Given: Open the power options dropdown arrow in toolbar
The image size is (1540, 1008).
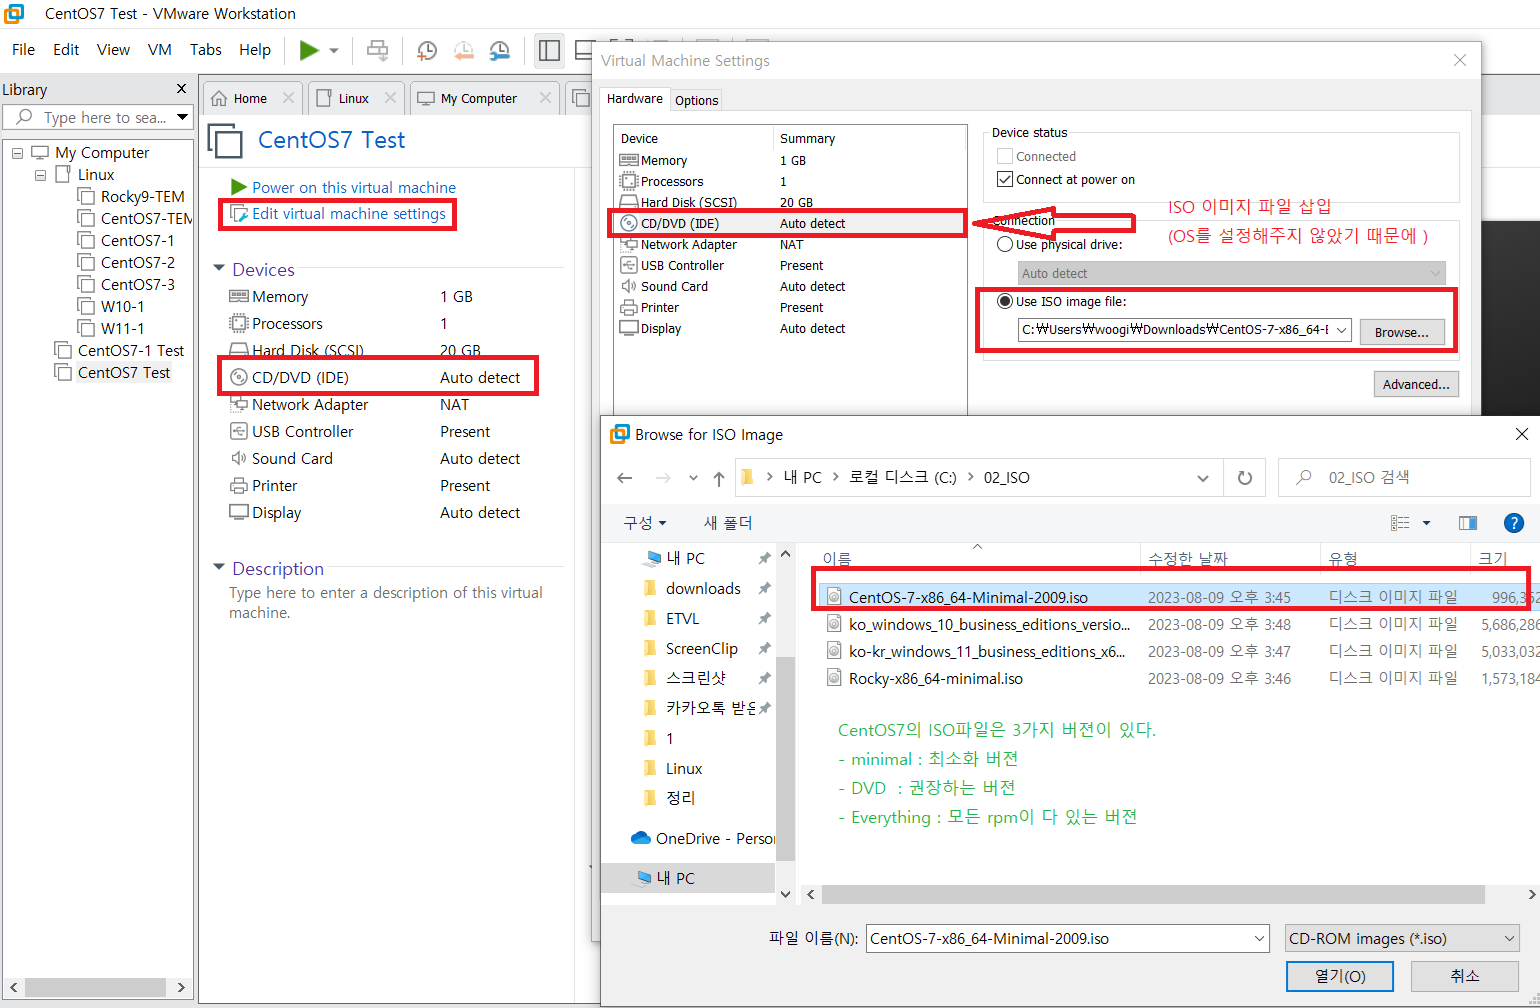Looking at the screenshot, I should pos(334,51).
